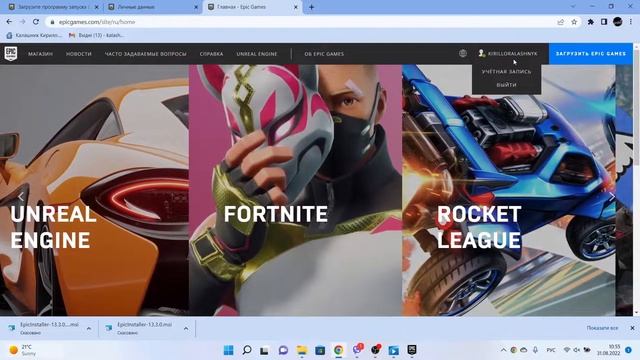
Task: Switch to the Загрузите программу запуска tab
Action: tap(53, 7)
